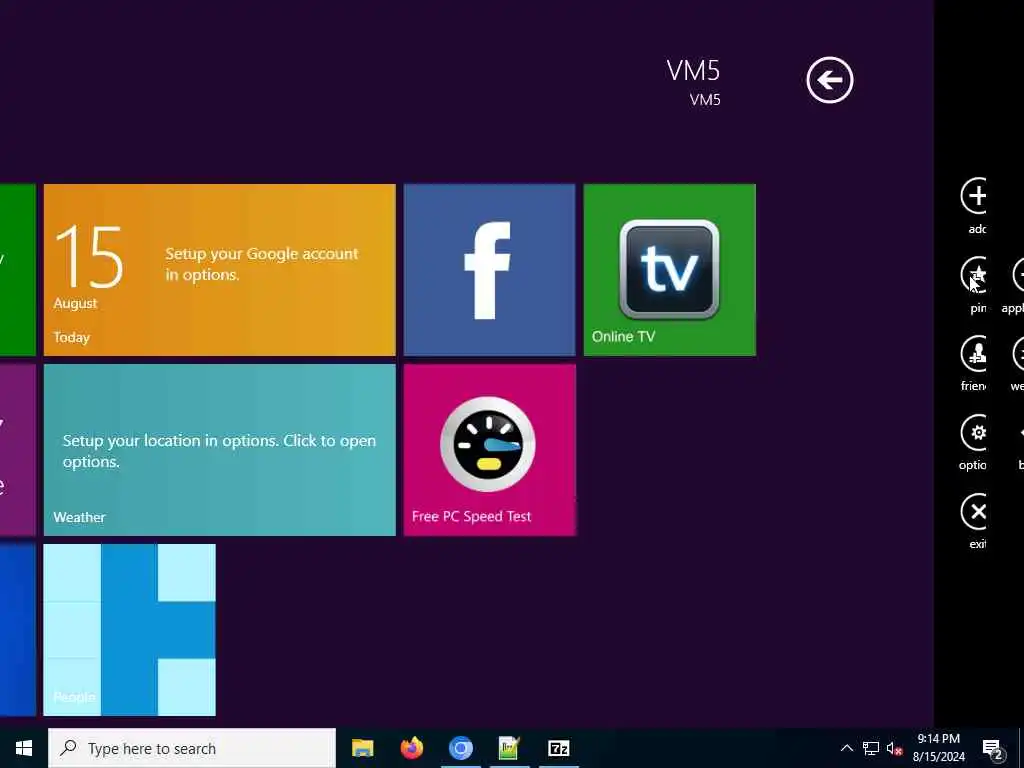Open the Windows Start button

(24, 748)
